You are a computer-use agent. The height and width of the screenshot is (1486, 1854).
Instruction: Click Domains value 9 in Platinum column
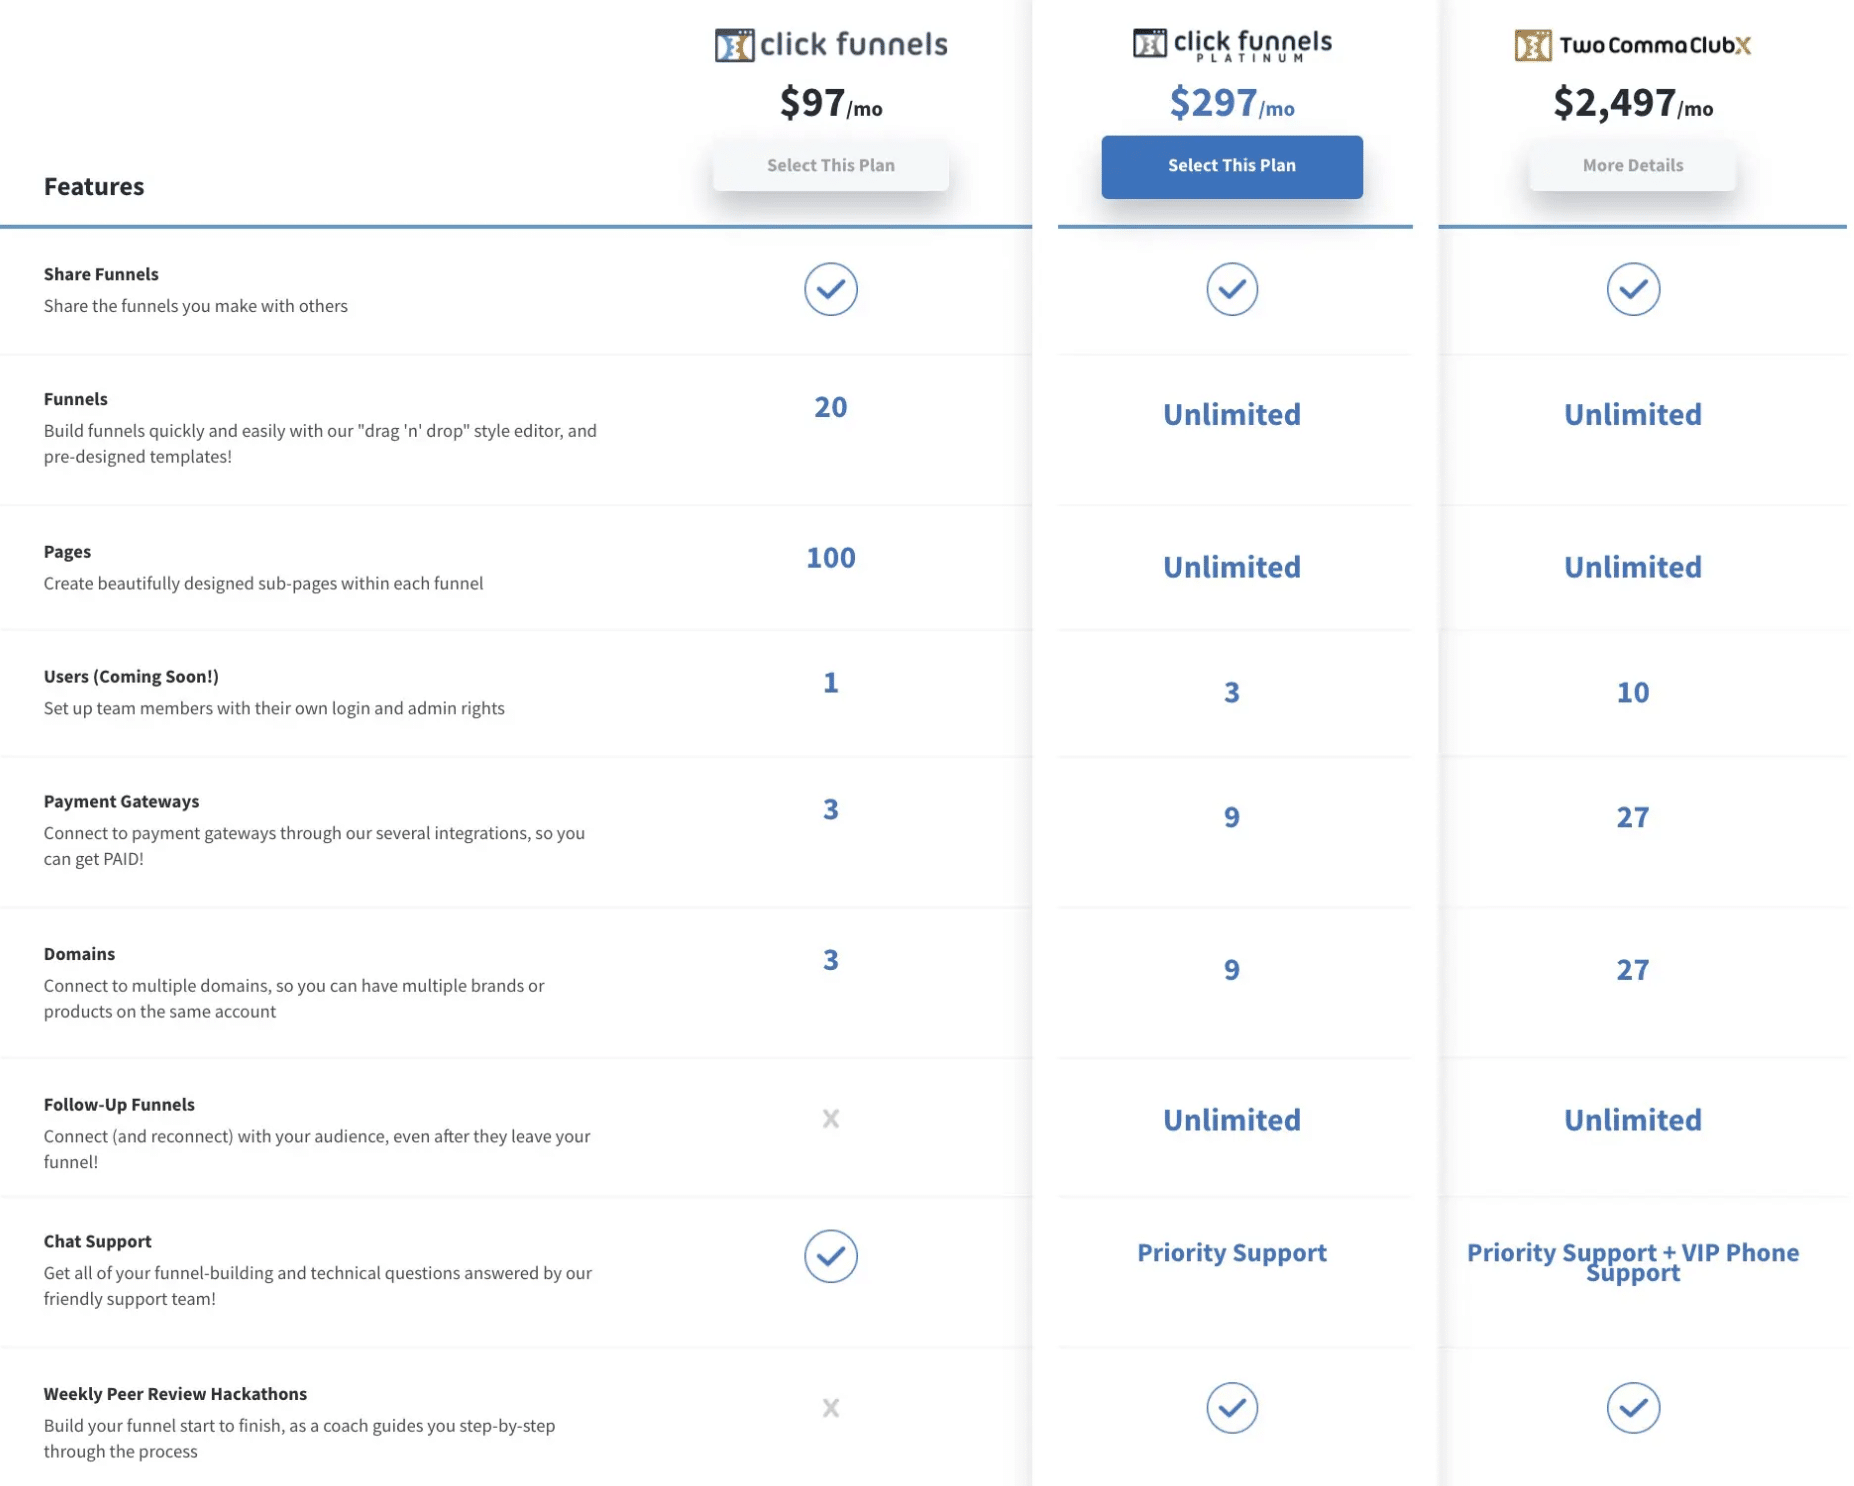[1232, 970]
